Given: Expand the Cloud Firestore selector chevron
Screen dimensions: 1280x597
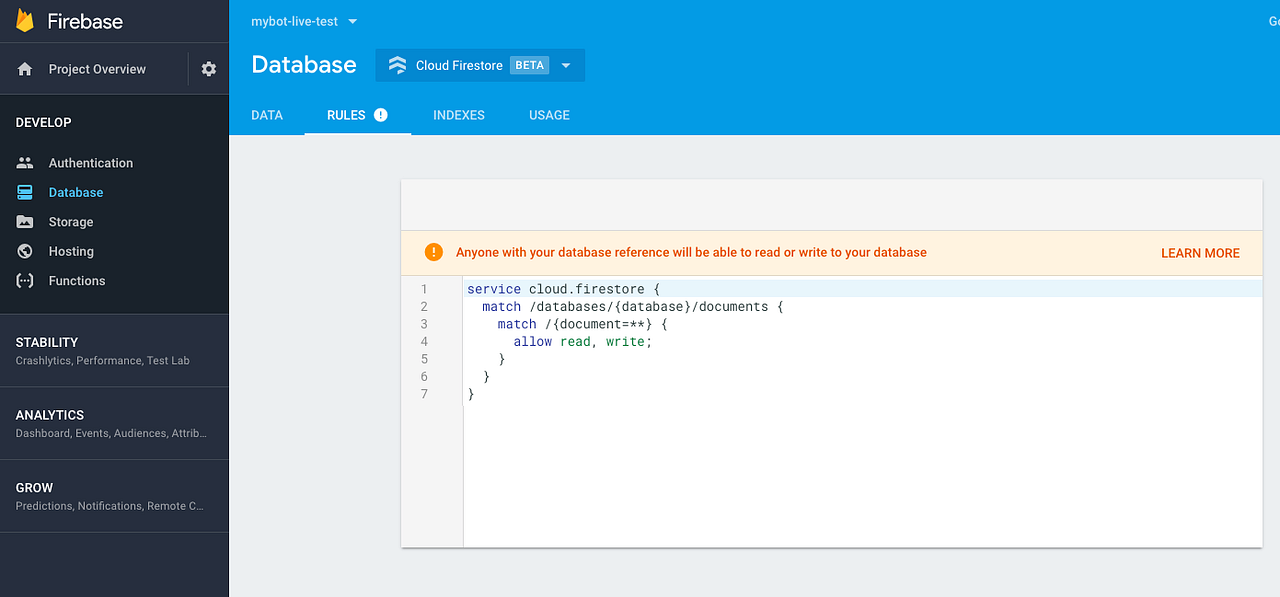Looking at the screenshot, I should click(565, 64).
